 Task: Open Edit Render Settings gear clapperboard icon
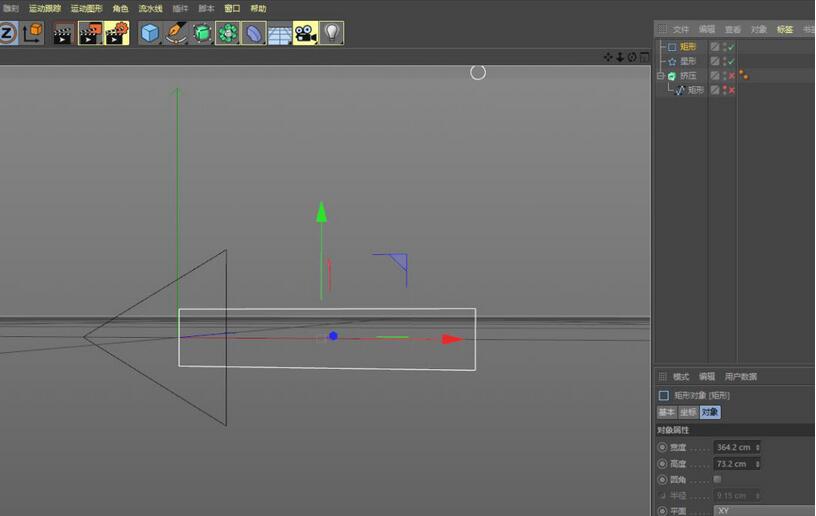116,33
